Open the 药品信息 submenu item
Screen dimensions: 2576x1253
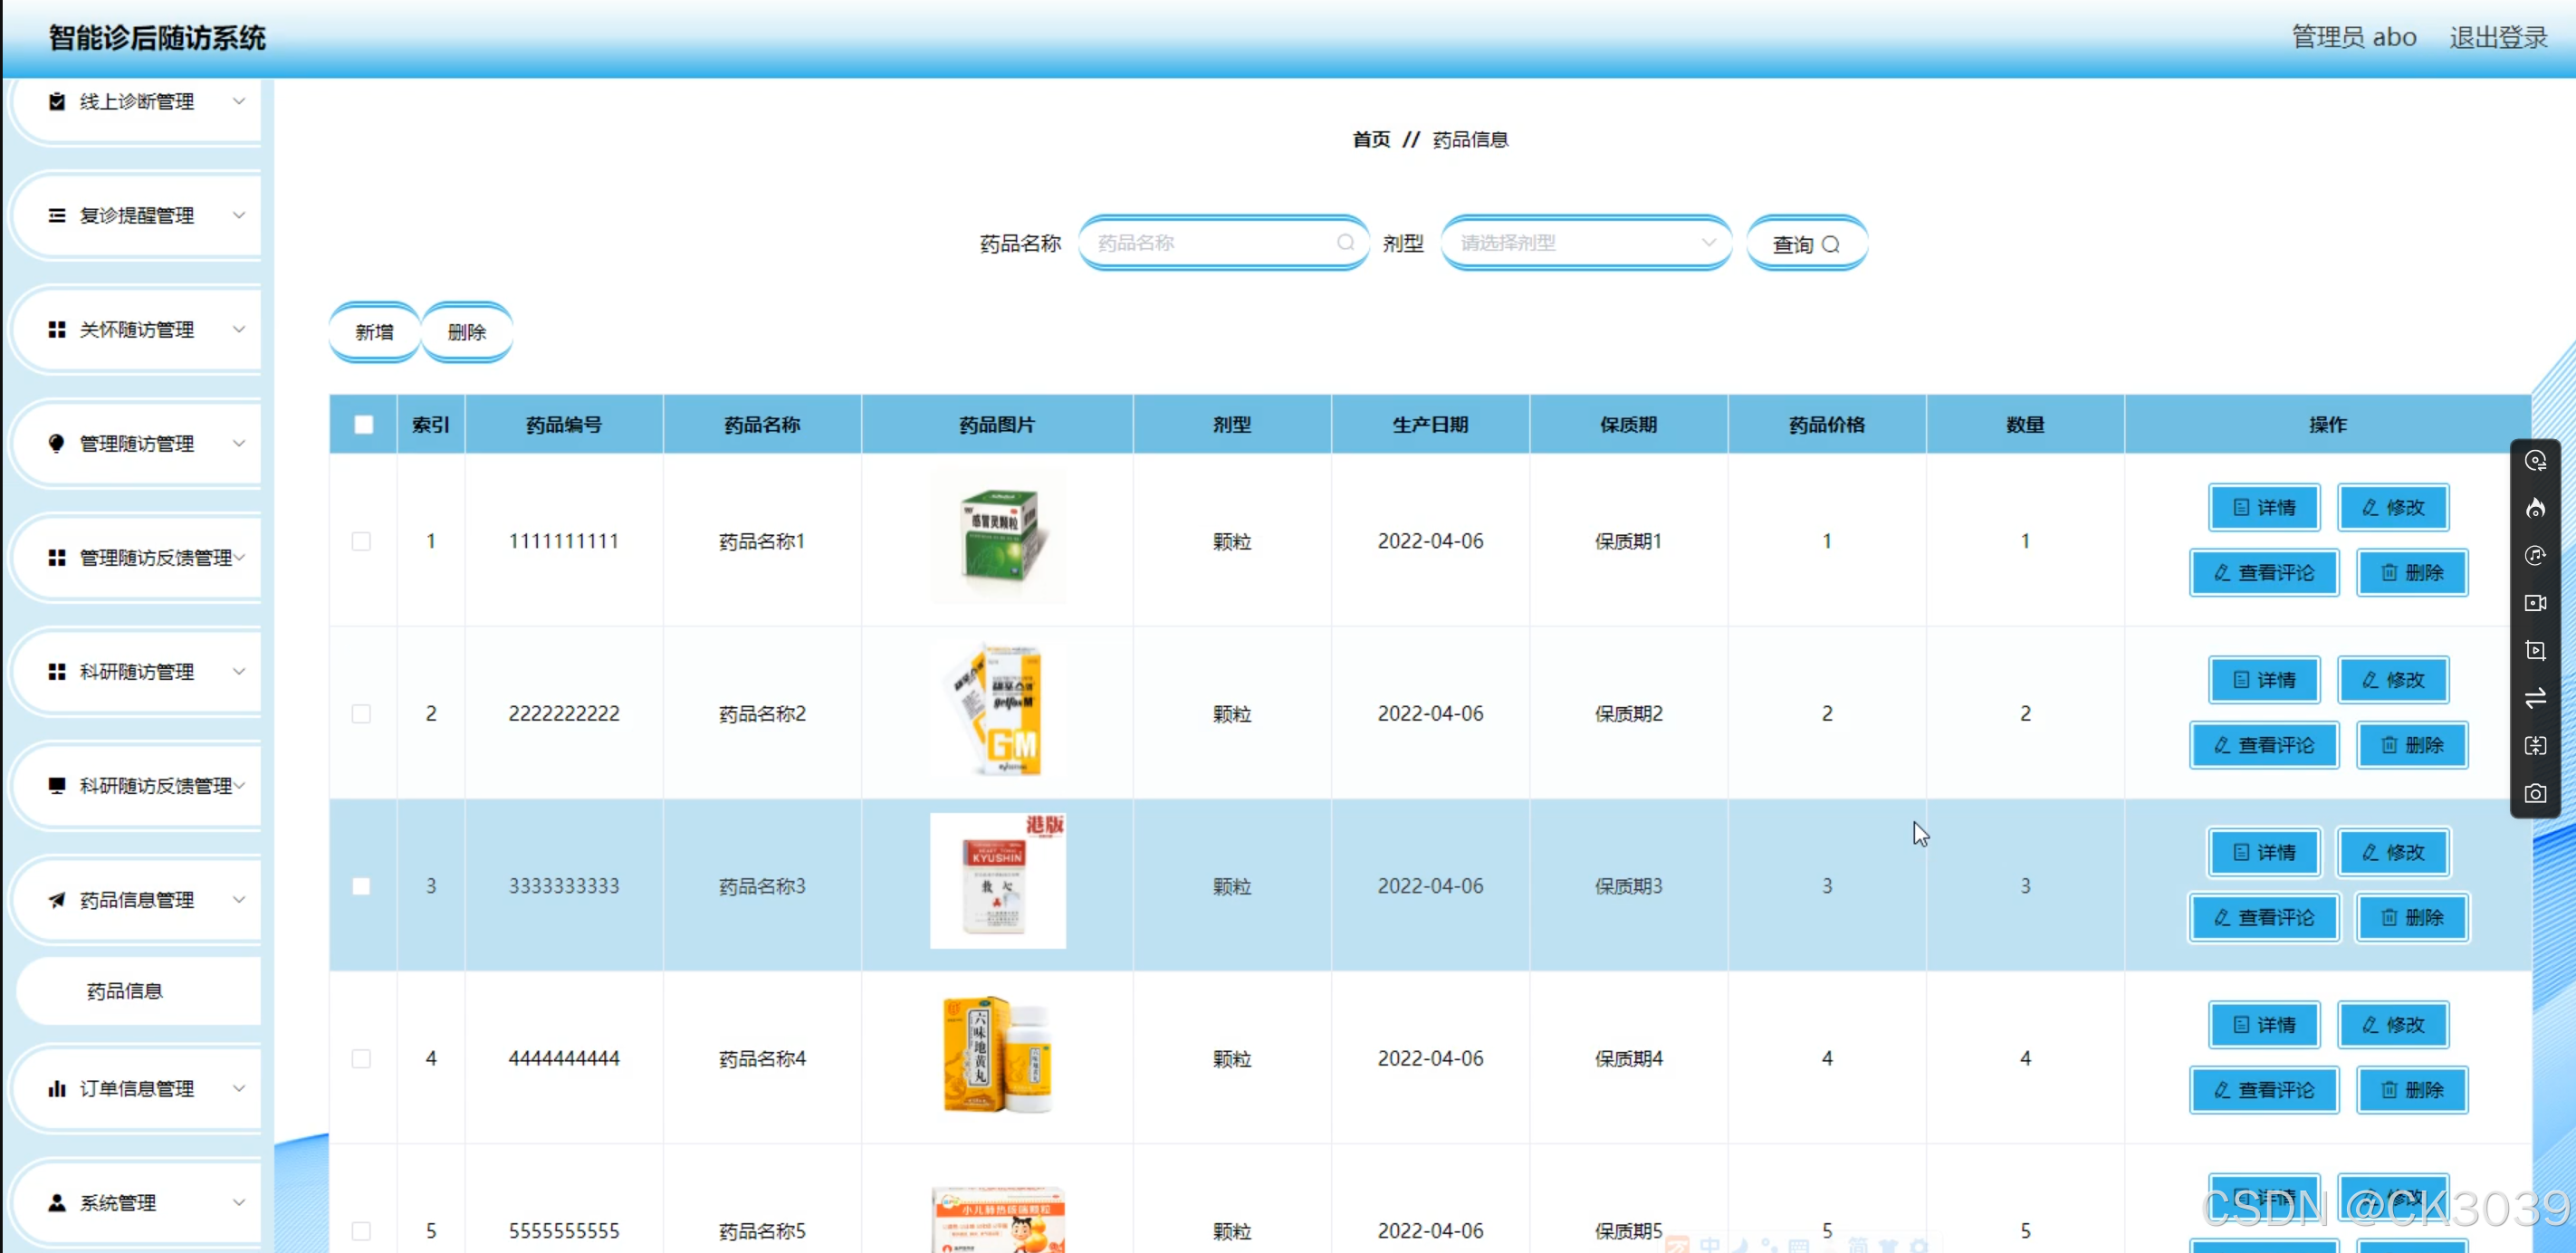pos(125,991)
